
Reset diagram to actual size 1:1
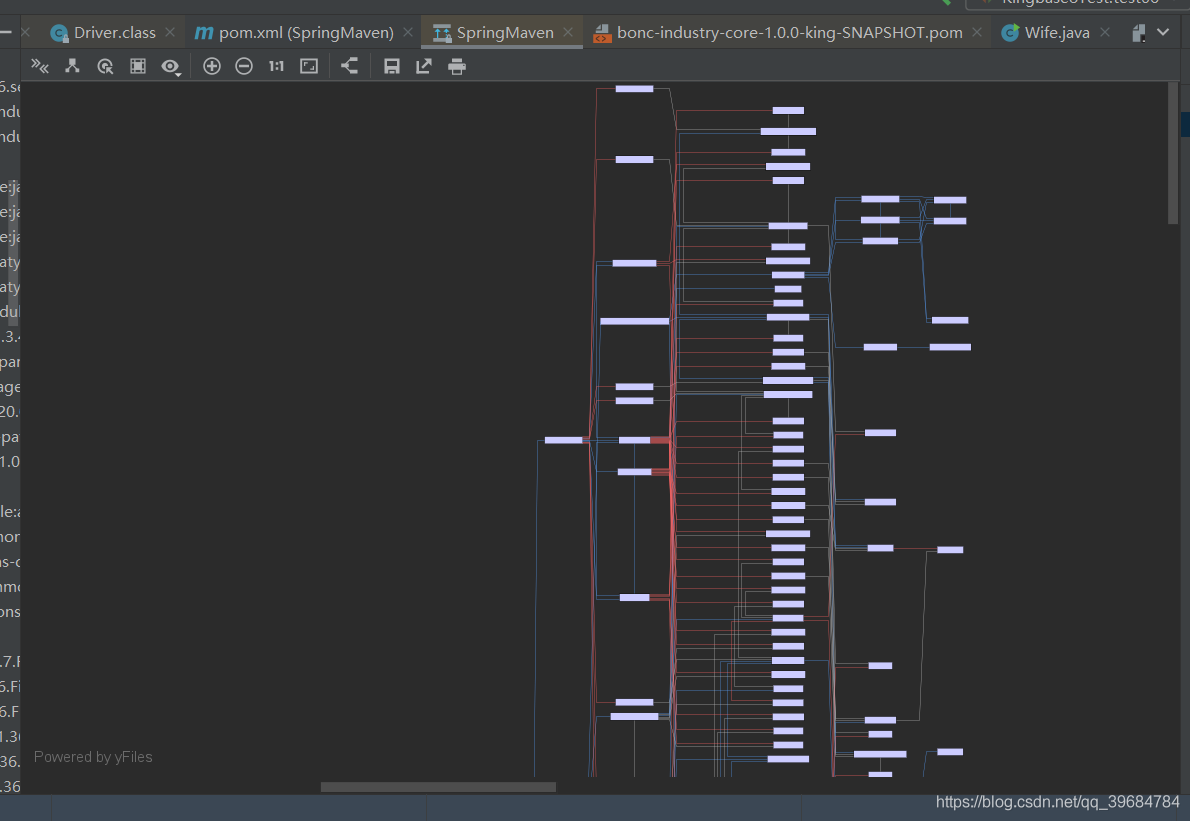(x=276, y=67)
